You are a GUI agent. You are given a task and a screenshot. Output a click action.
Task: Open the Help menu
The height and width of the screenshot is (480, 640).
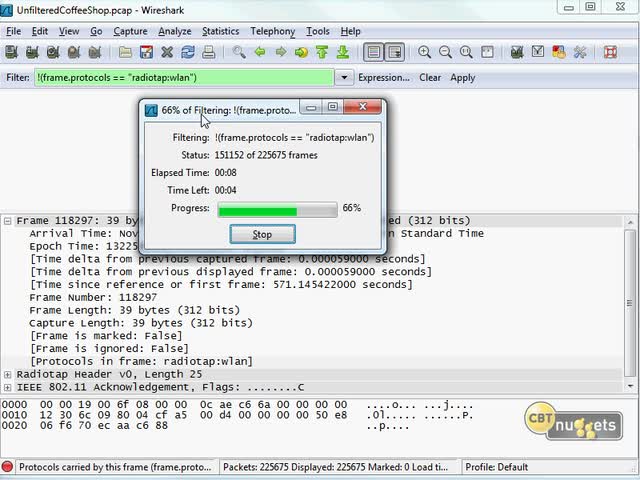pyautogui.click(x=351, y=31)
